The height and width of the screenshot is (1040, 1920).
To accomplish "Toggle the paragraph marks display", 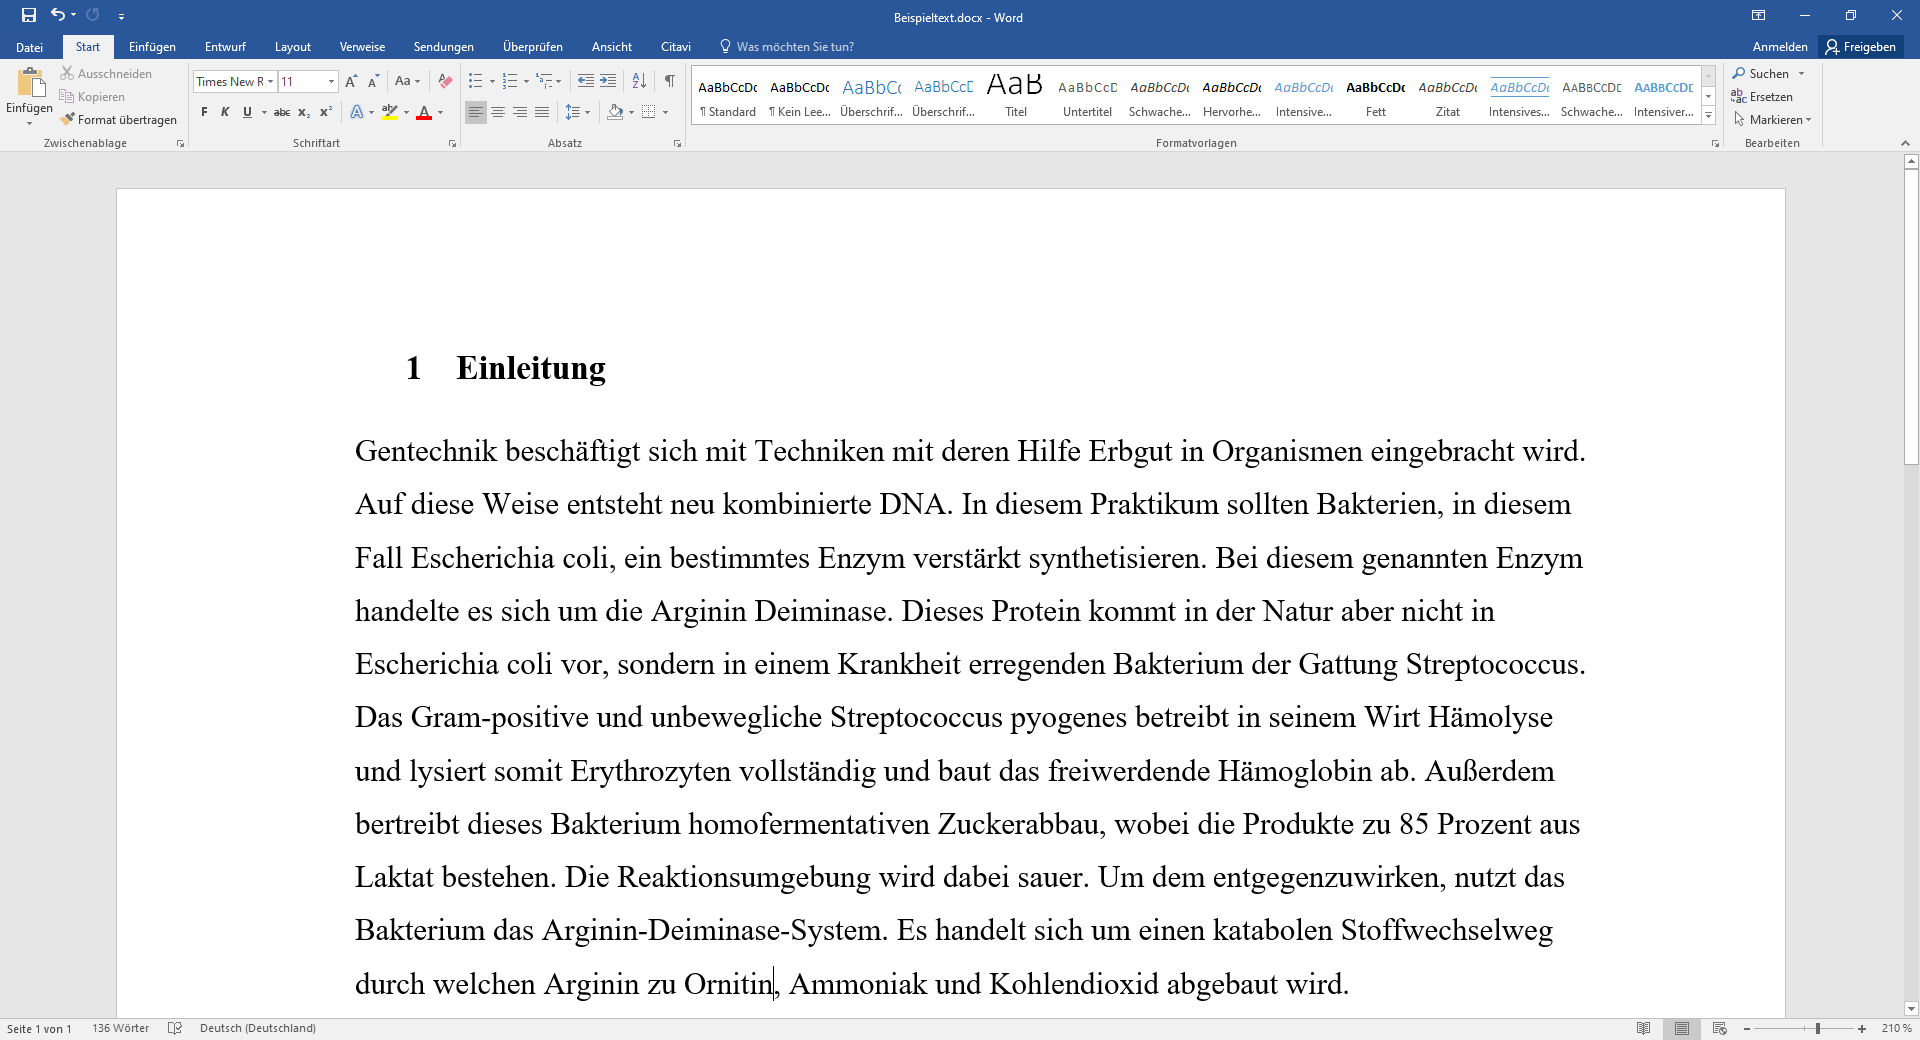I will tap(670, 82).
